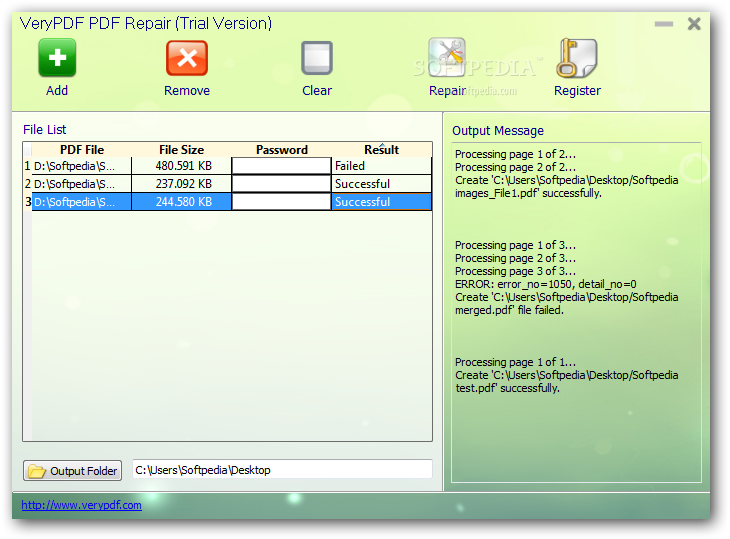Click 'Processing page 1 of 1' line

[x=515, y=362]
